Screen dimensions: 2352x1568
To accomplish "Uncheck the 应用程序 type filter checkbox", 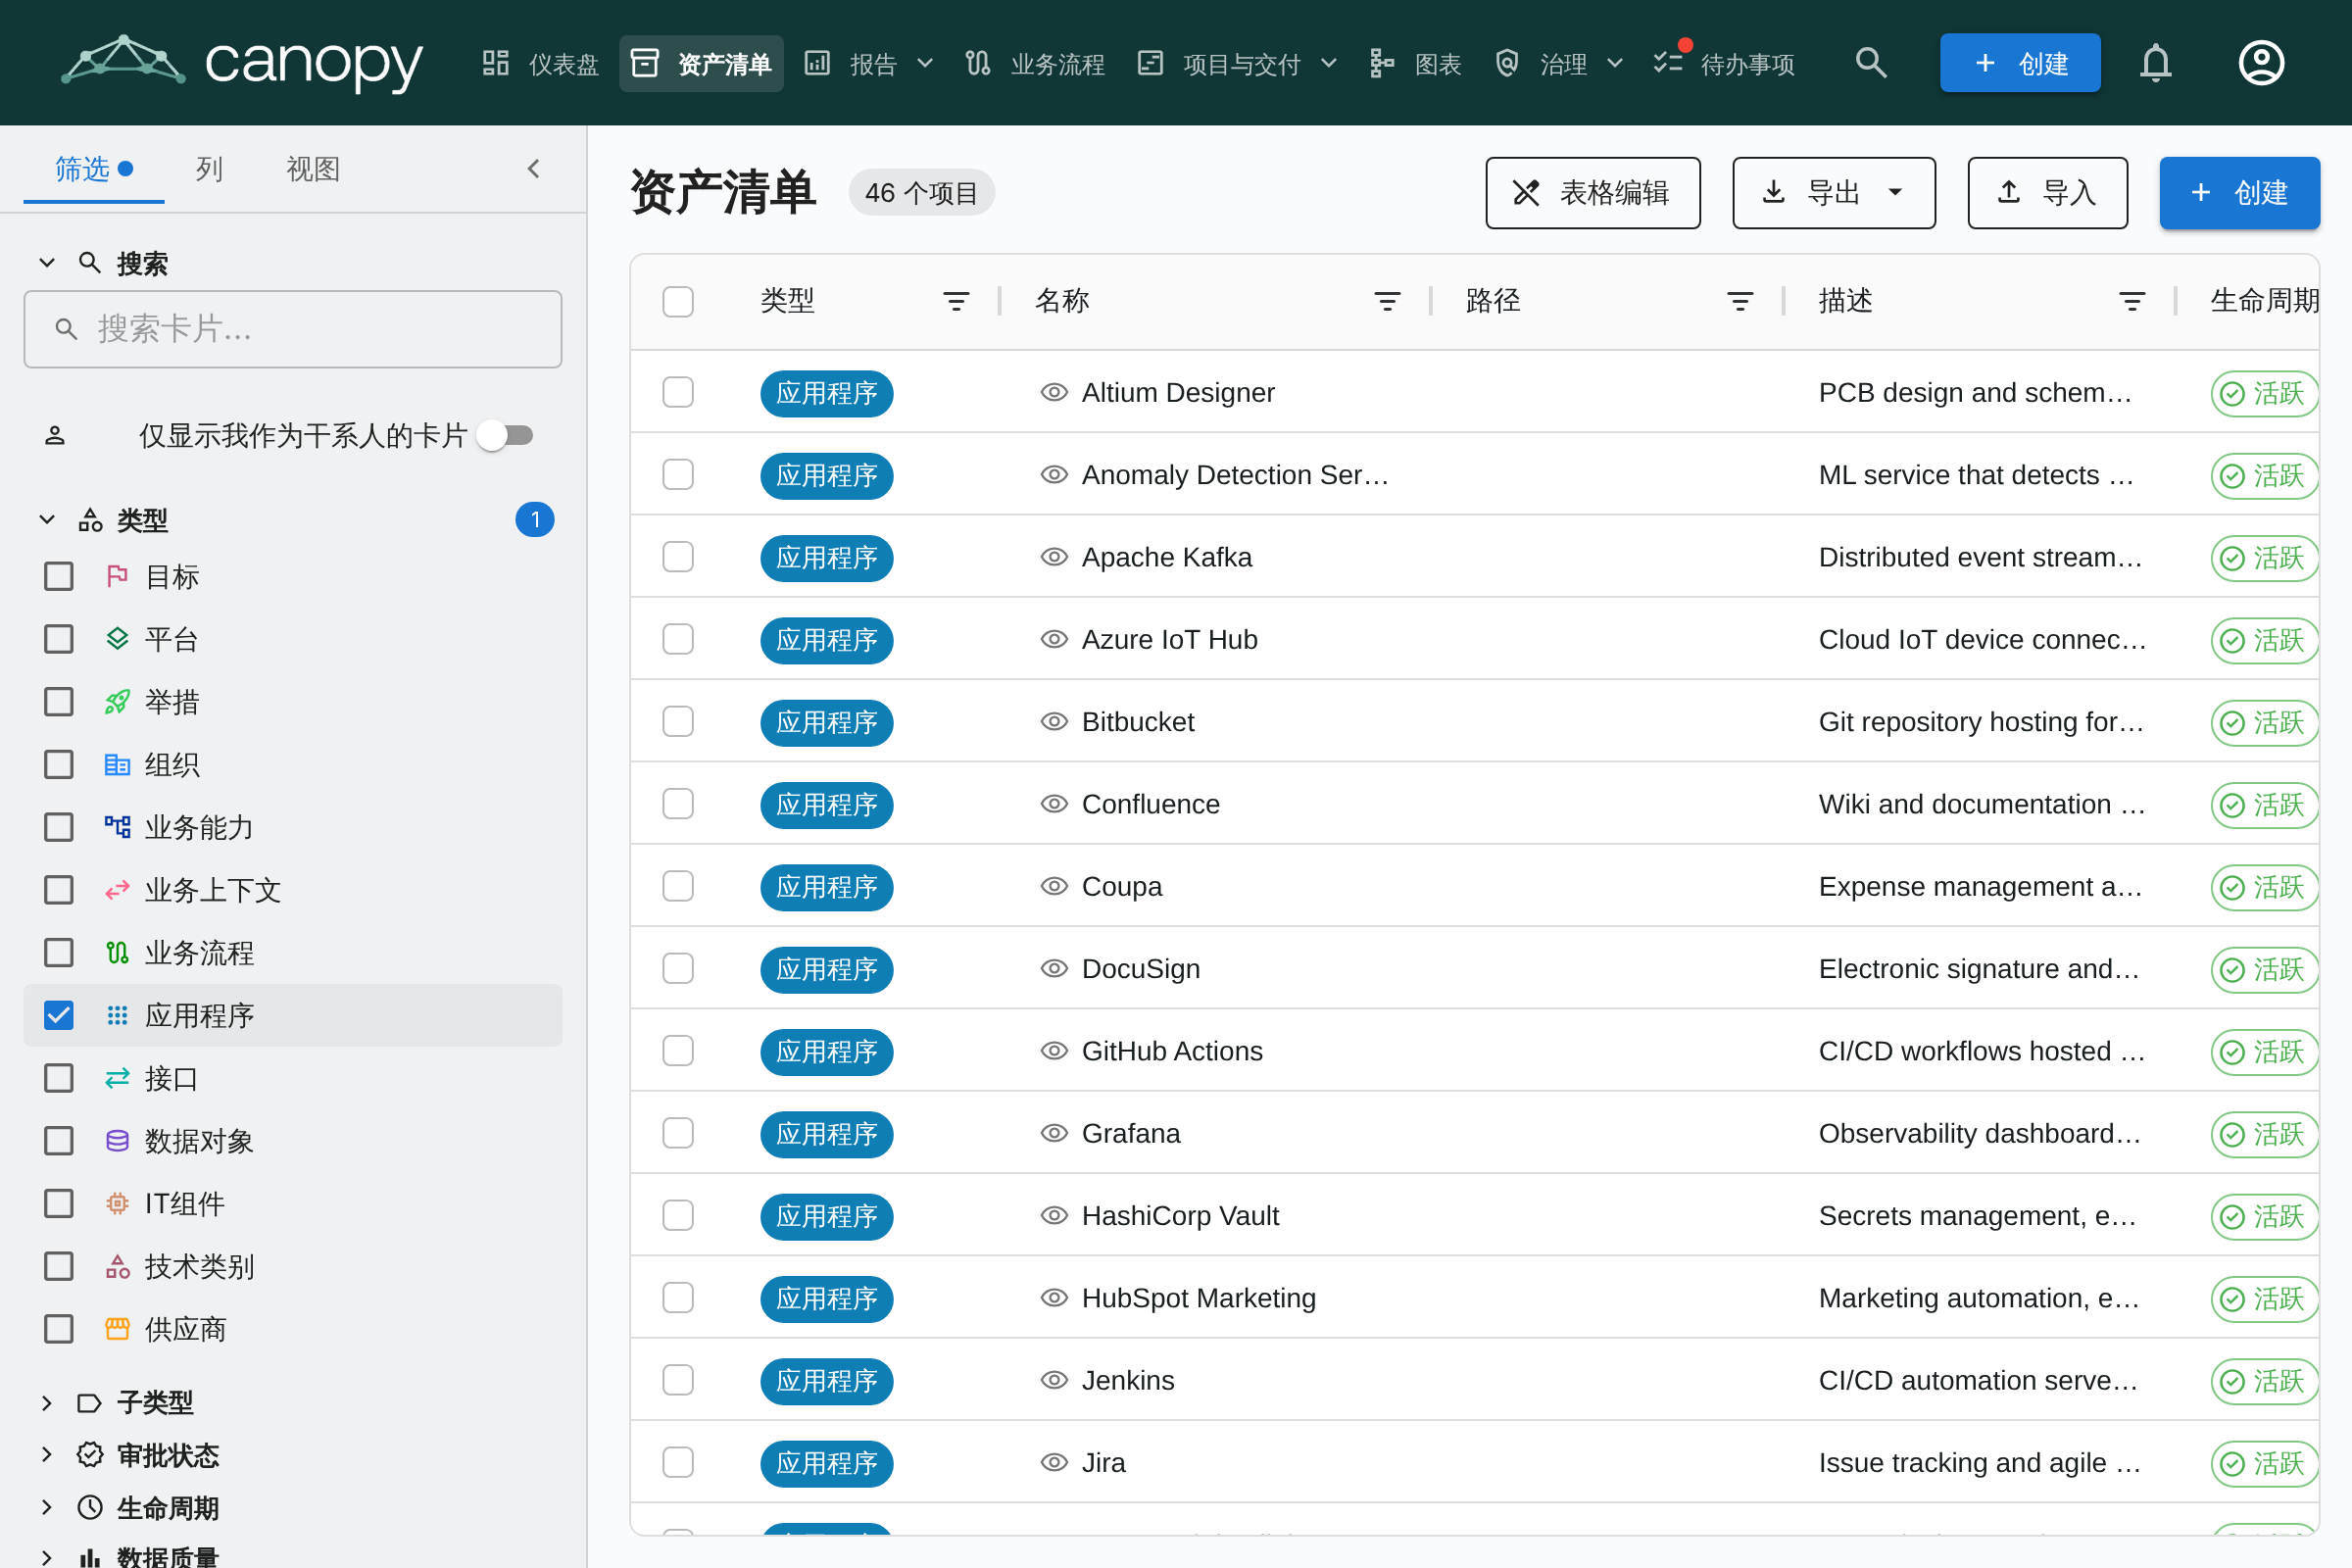I will click(x=59, y=1016).
